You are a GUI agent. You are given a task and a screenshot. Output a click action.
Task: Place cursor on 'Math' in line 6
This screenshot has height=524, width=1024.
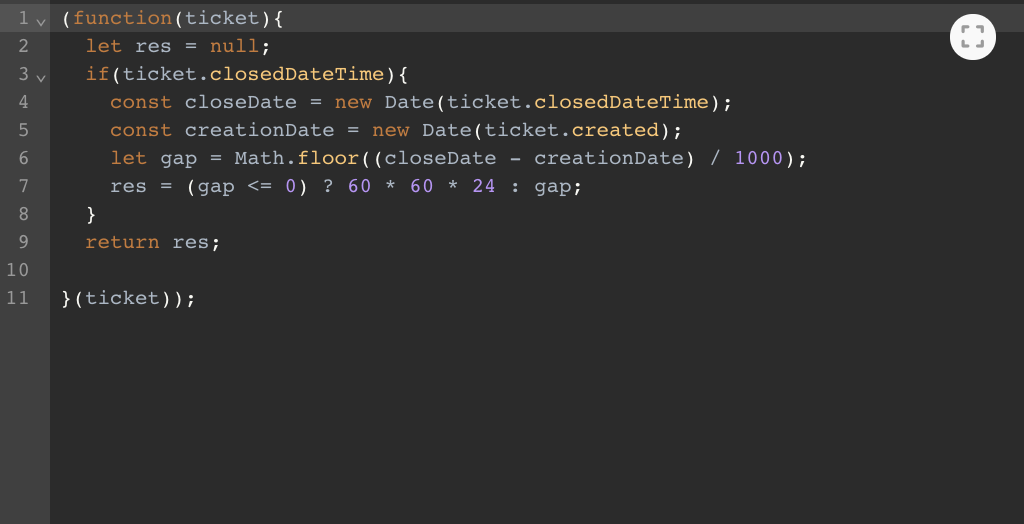point(260,159)
